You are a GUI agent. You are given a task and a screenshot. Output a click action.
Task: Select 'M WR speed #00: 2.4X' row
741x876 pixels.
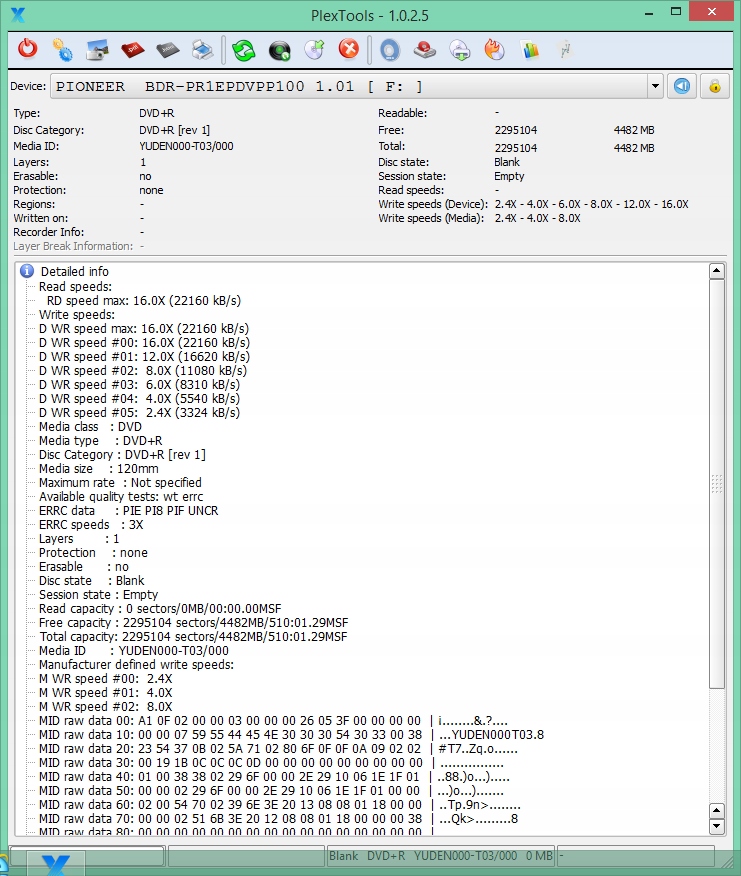click(106, 679)
